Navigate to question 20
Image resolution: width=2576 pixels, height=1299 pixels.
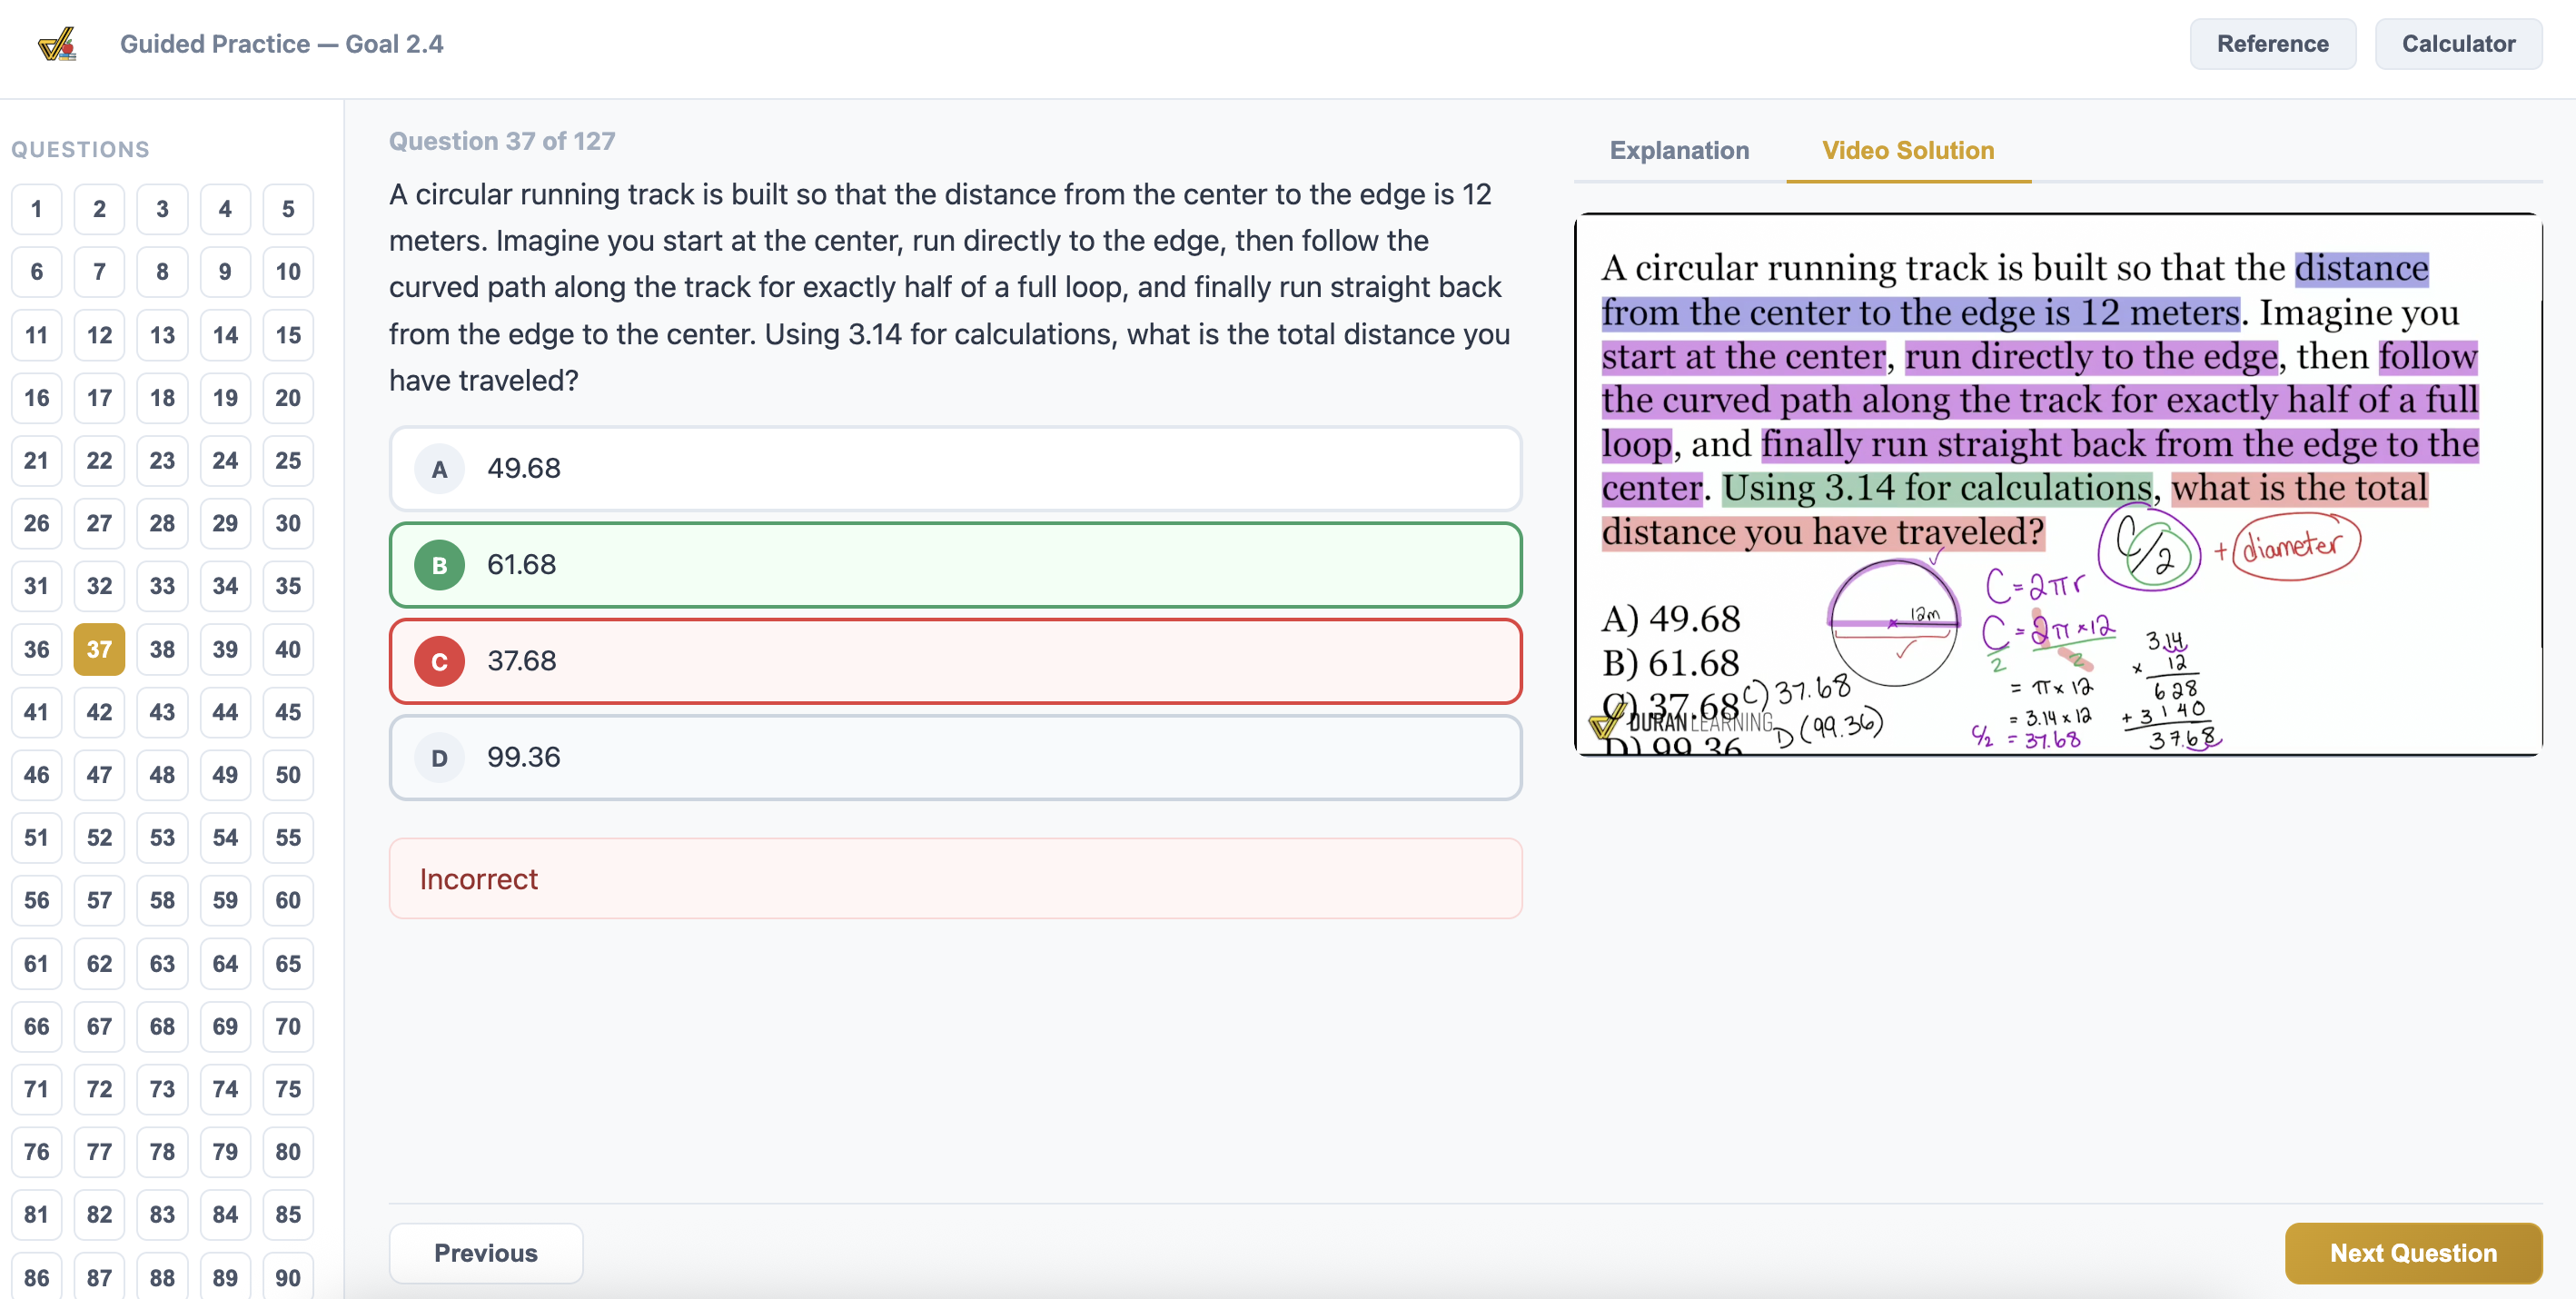288,398
